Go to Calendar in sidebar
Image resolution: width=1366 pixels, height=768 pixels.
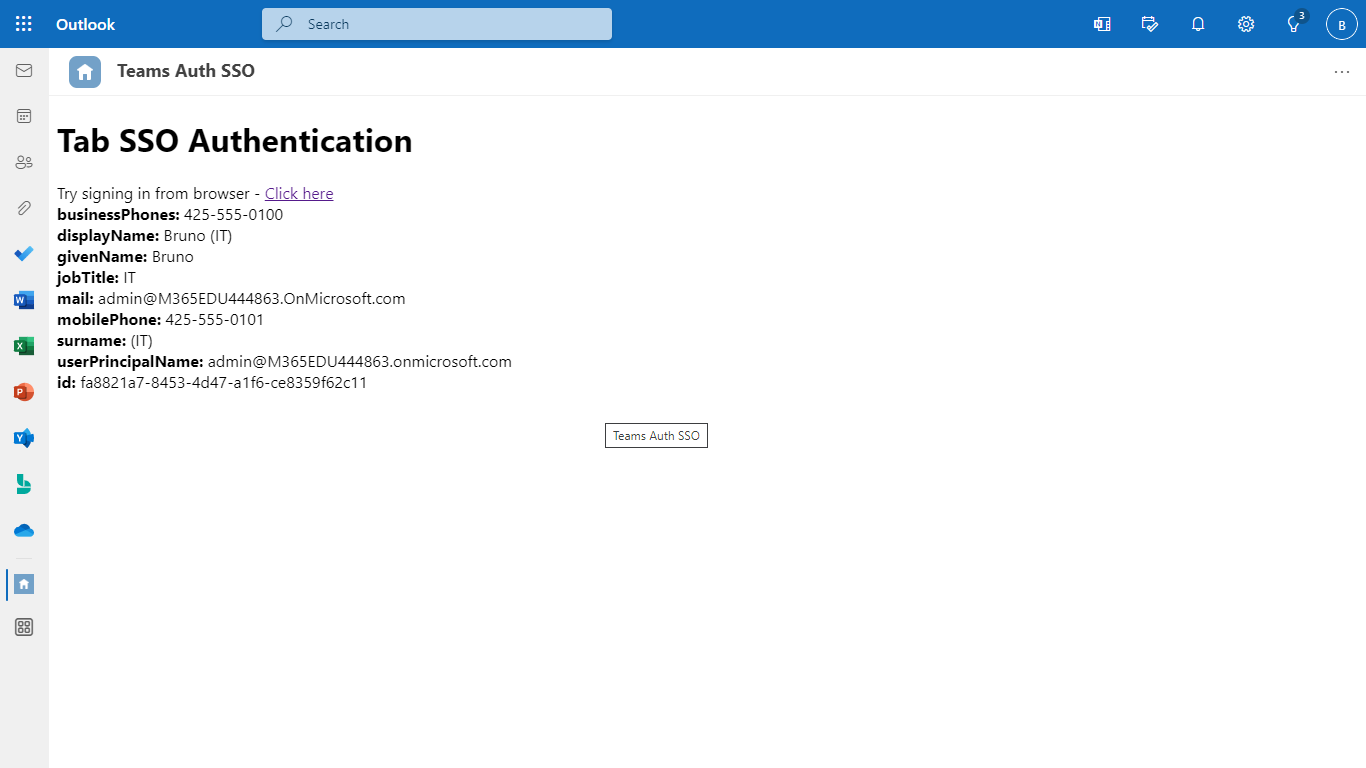[24, 116]
